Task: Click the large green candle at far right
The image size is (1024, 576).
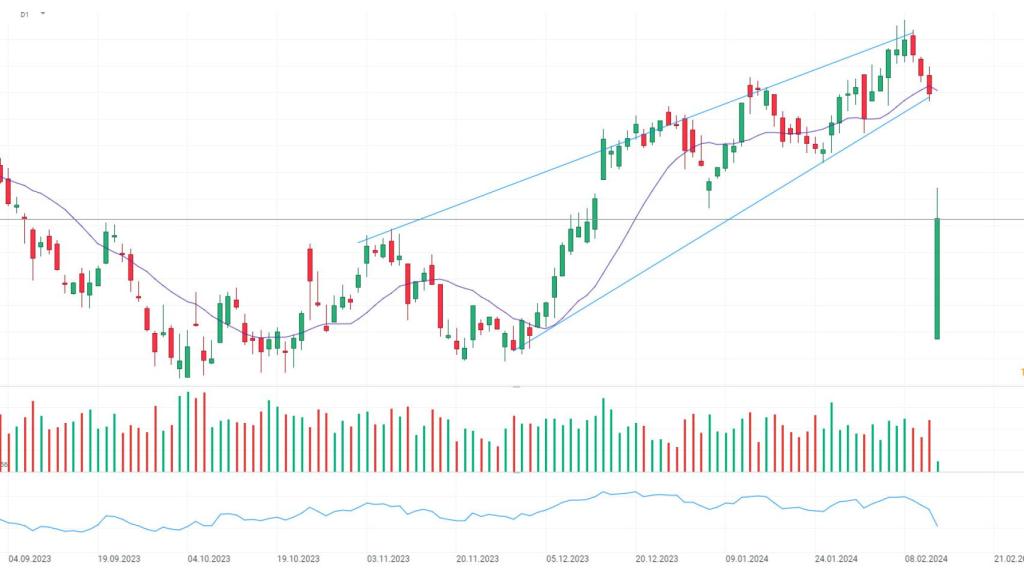Action: click(x=938, y=280)
